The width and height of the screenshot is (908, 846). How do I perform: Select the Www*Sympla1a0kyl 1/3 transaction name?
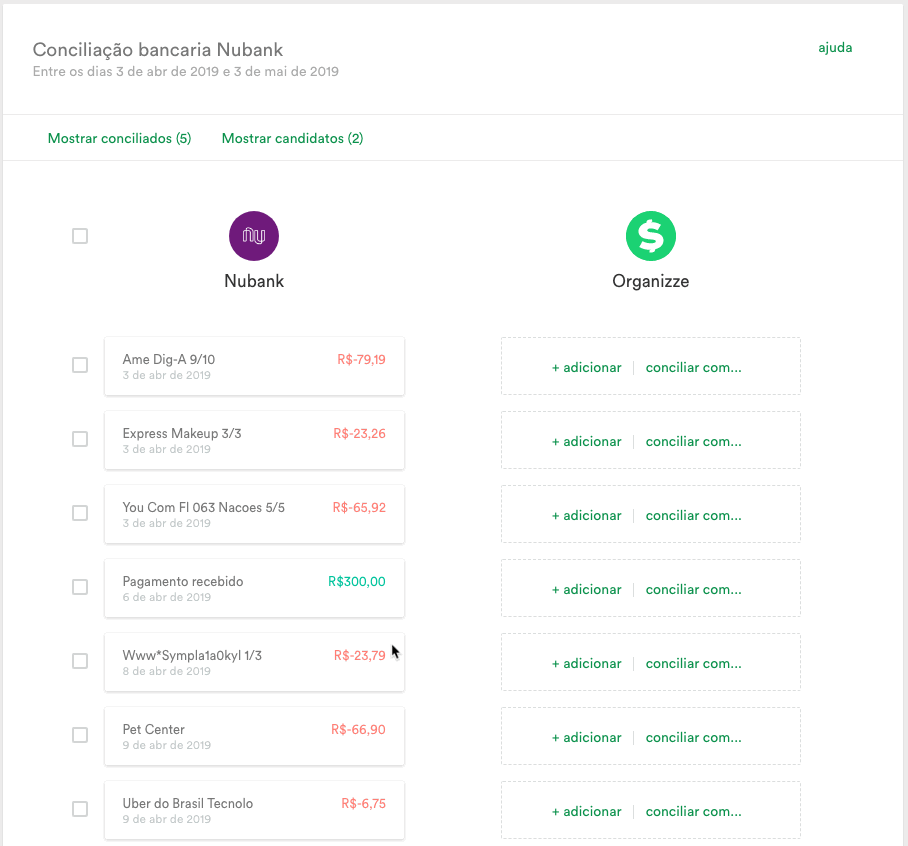click(x=192, y=655)
